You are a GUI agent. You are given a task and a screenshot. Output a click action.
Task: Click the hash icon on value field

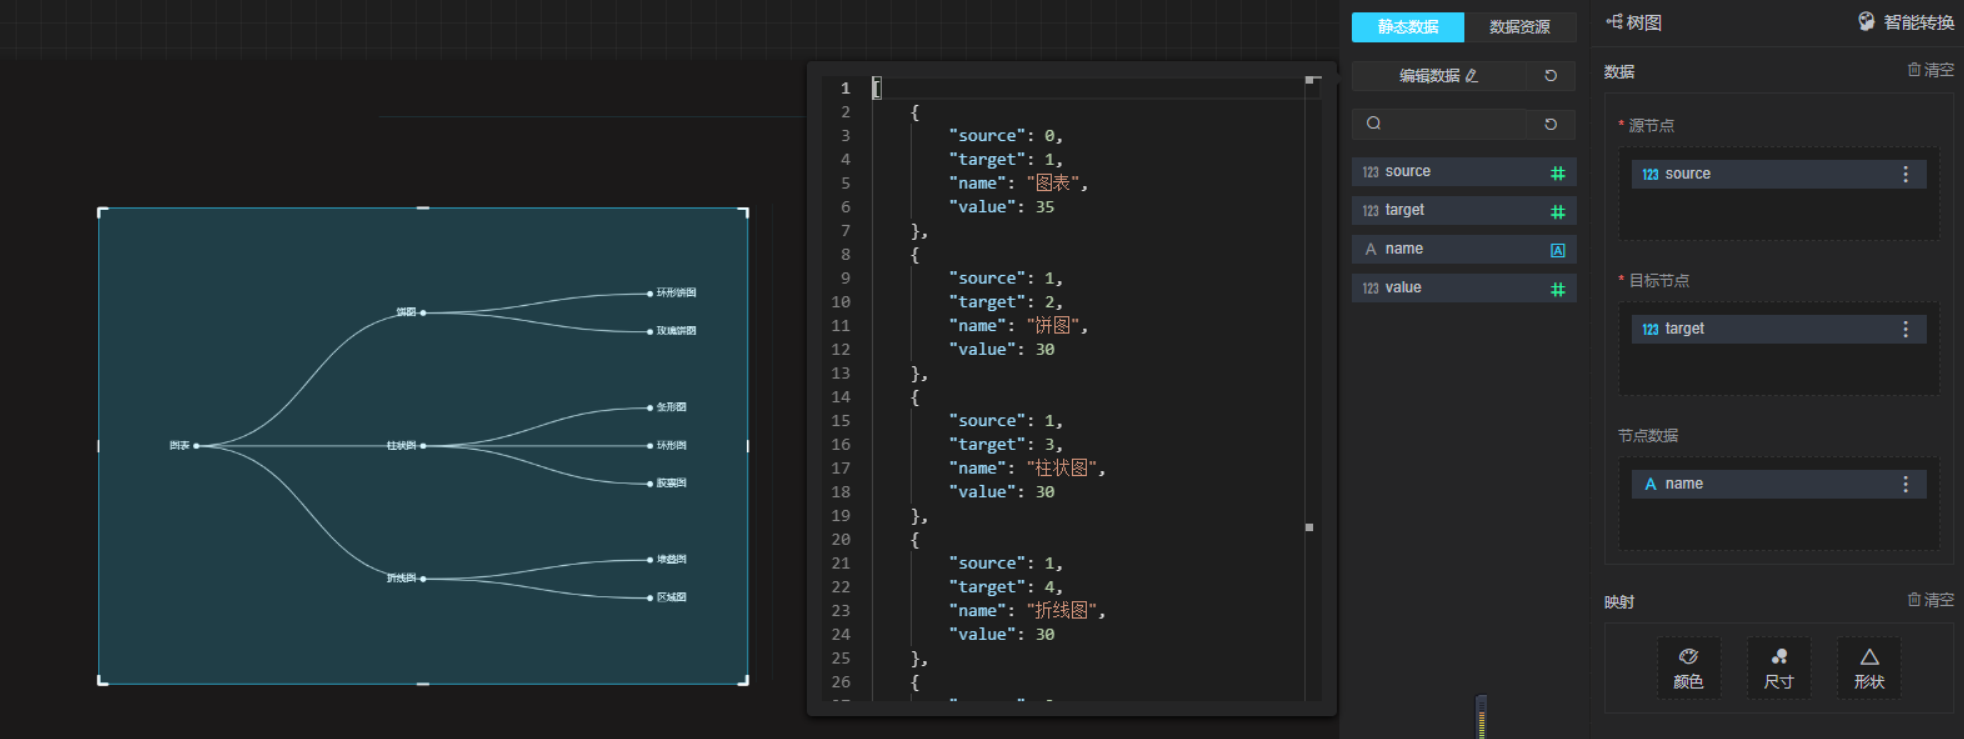click(1558, 289)
